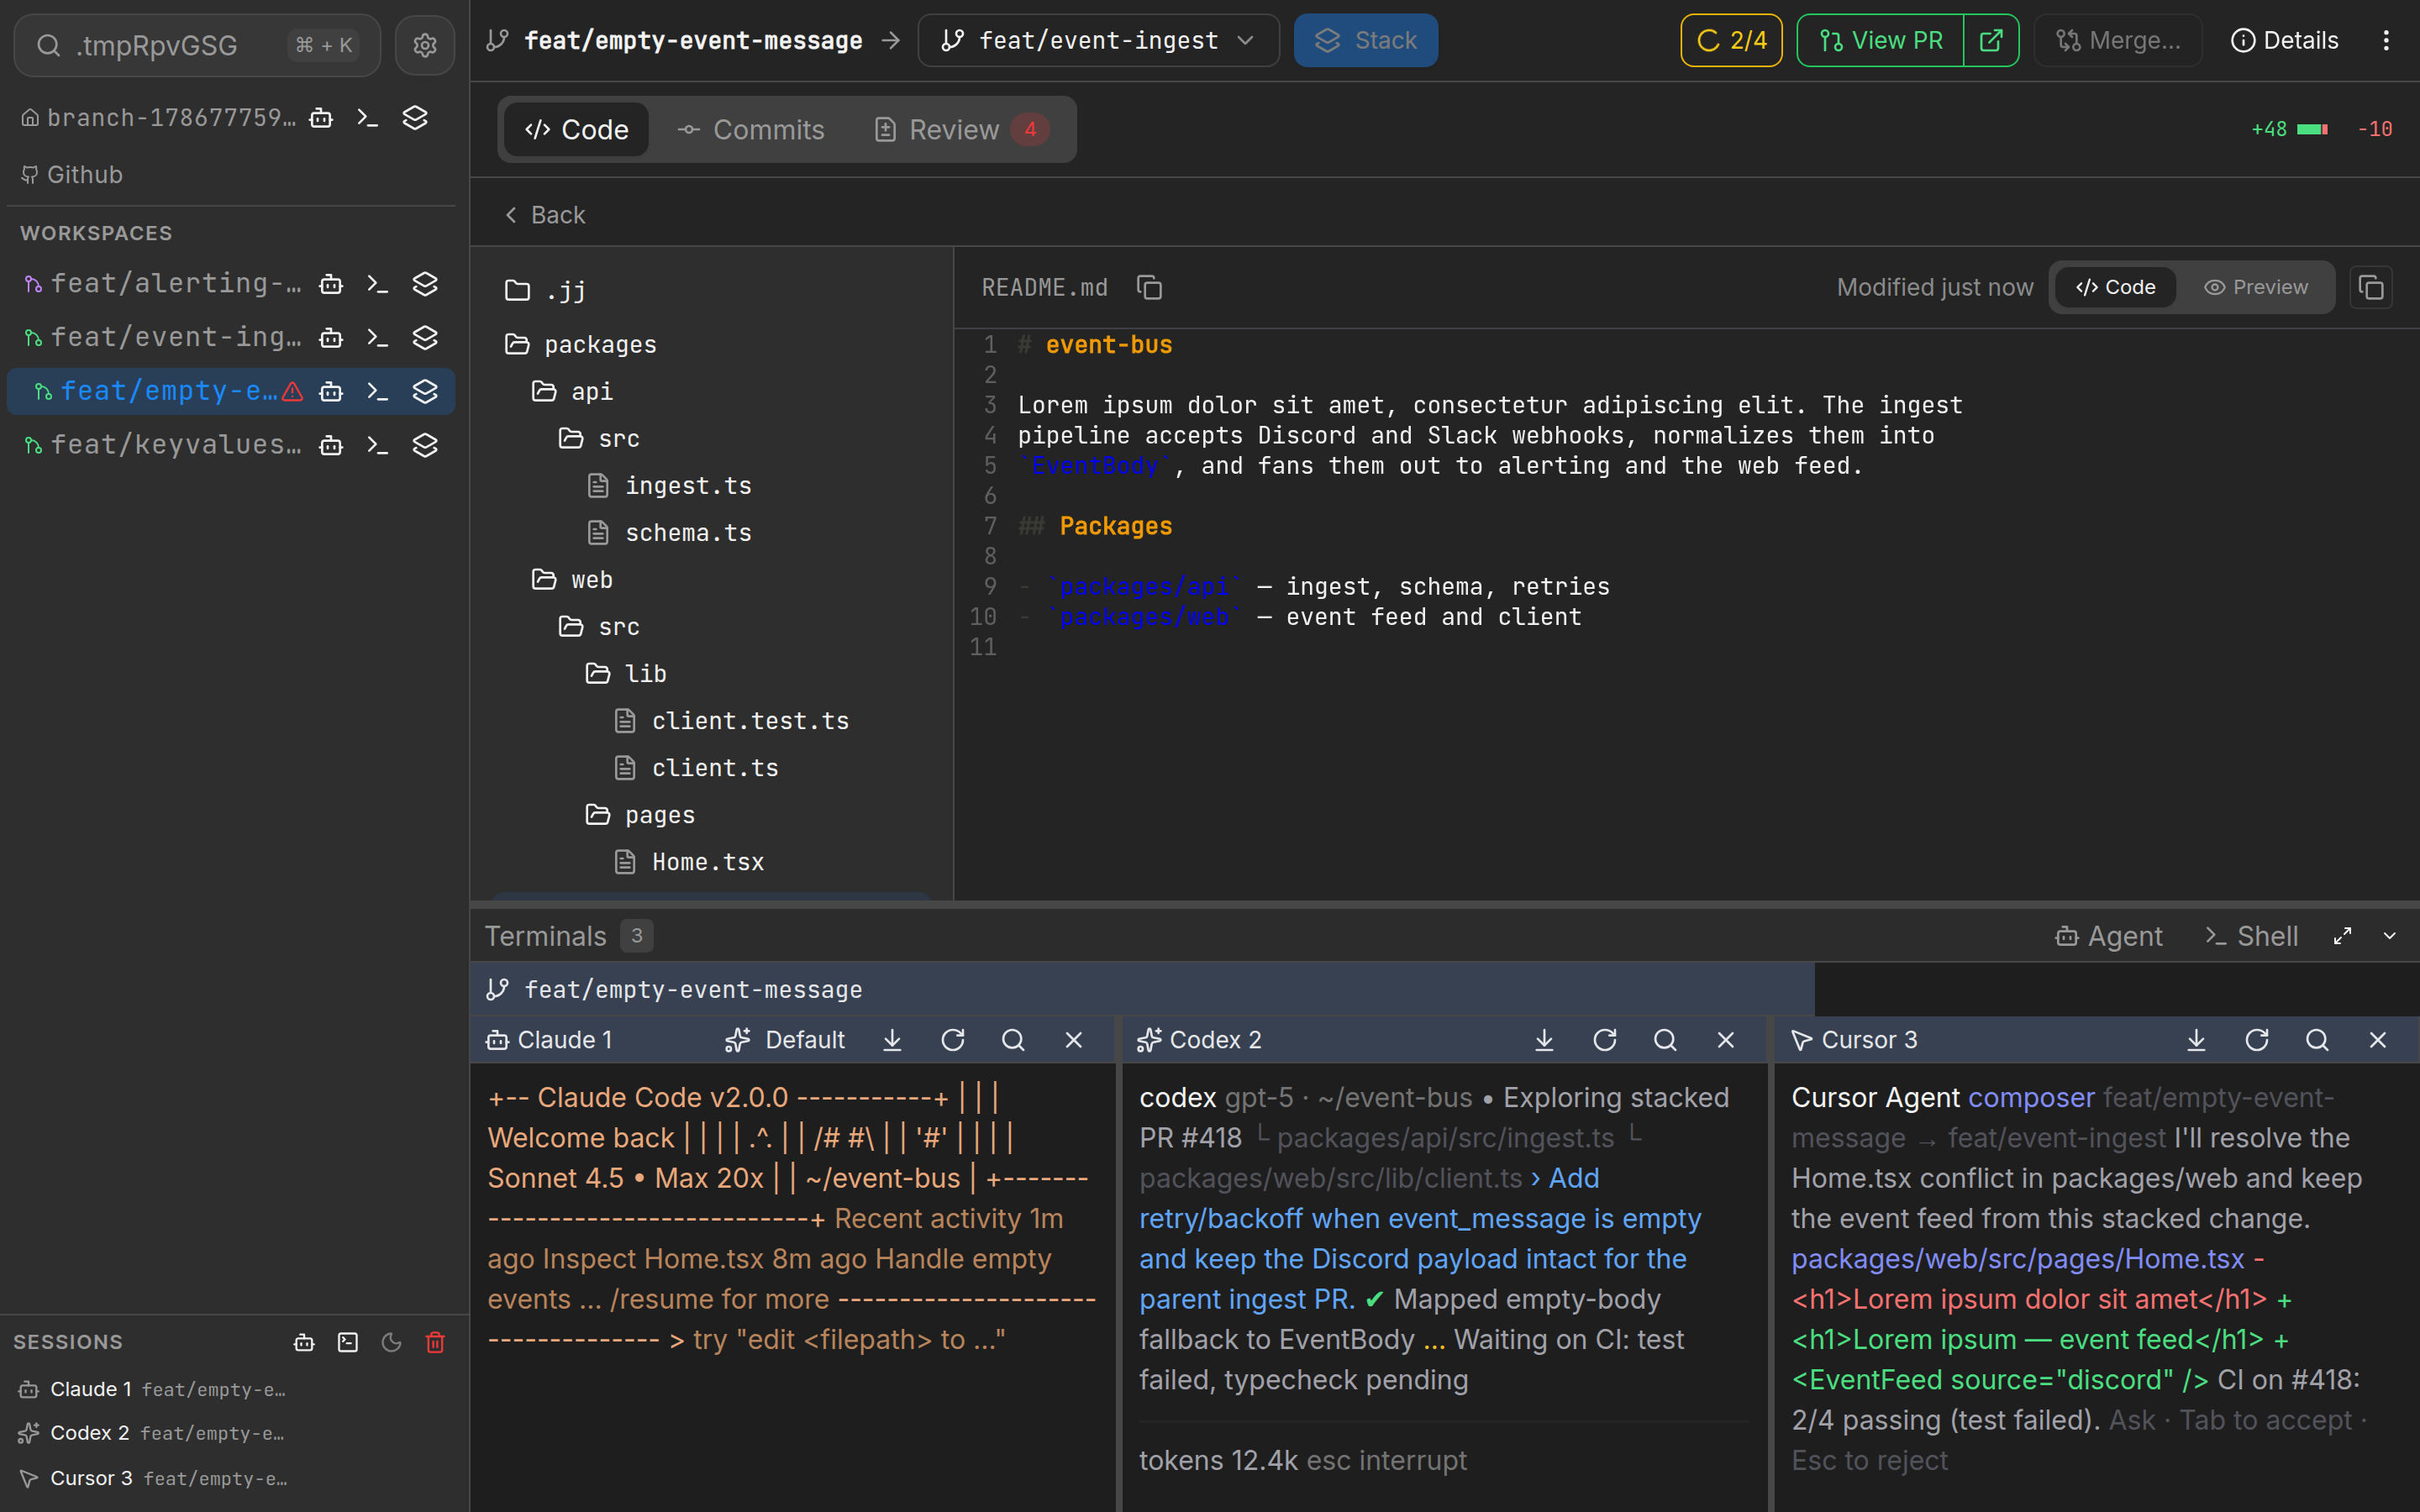
Task: Search the Claude 1 terminal
Action: pyautogui.click(x=1013, y=1040)
